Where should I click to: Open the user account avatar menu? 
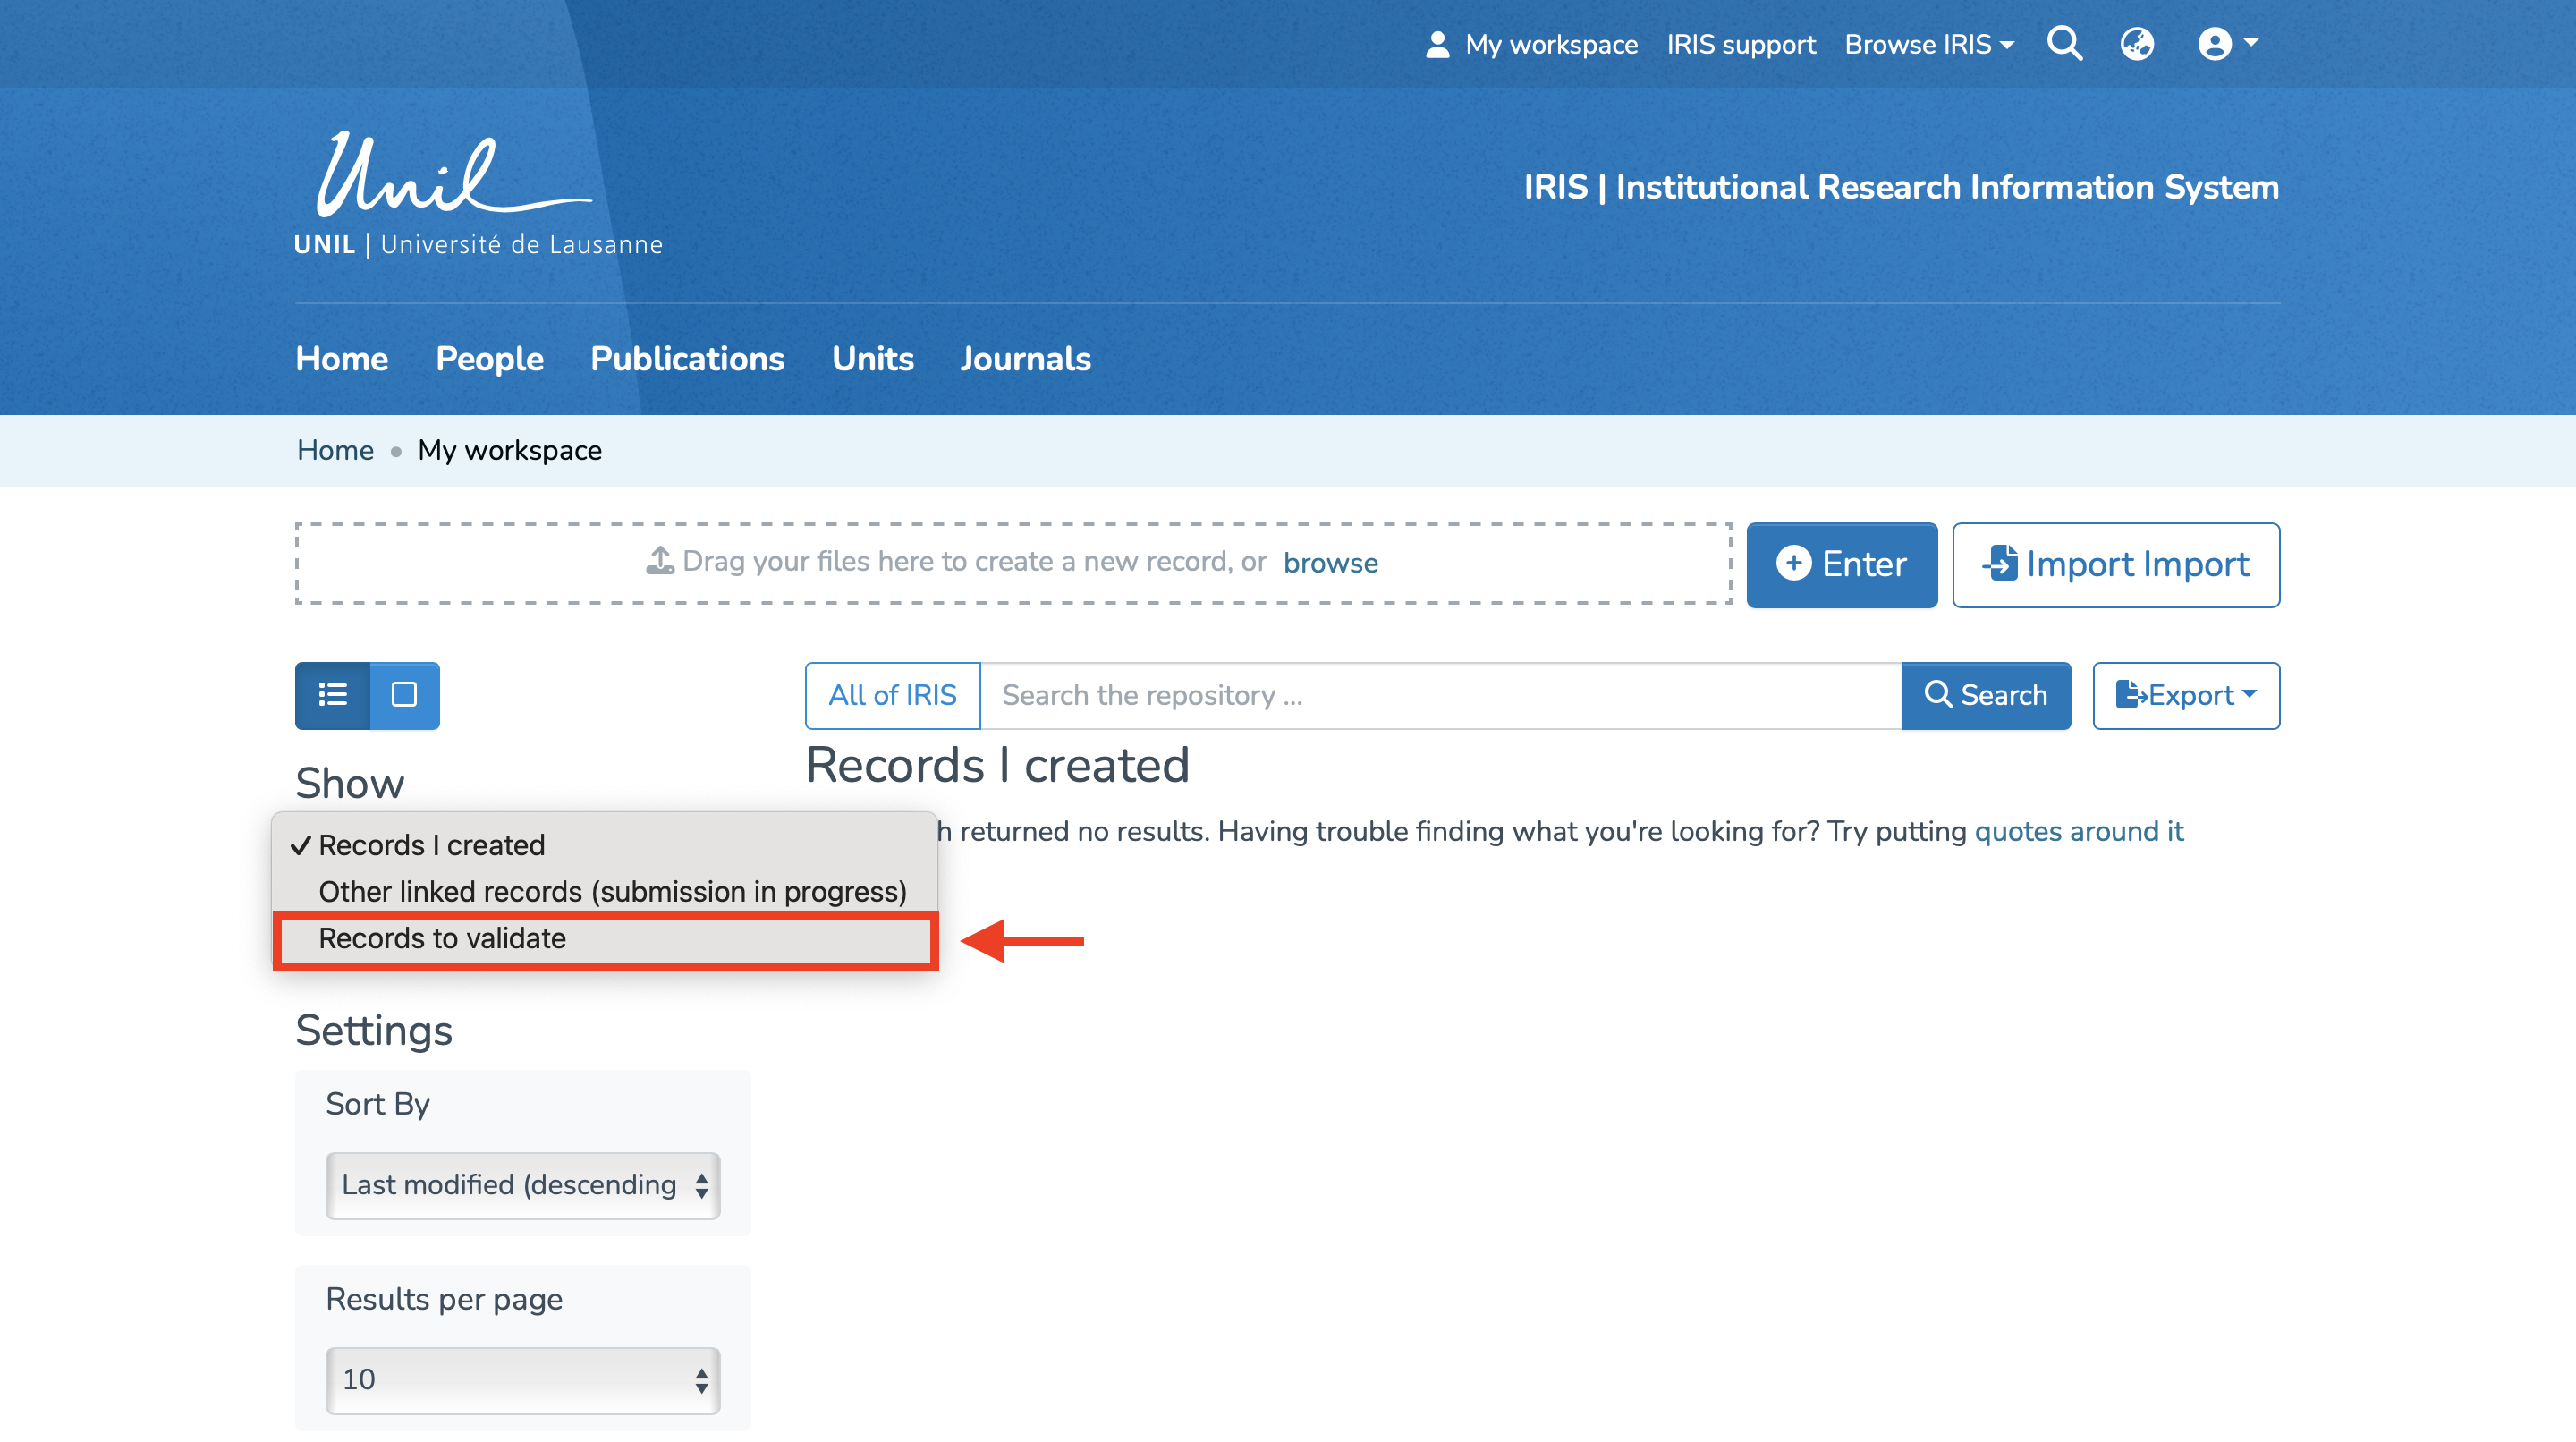coord(2226,44)
